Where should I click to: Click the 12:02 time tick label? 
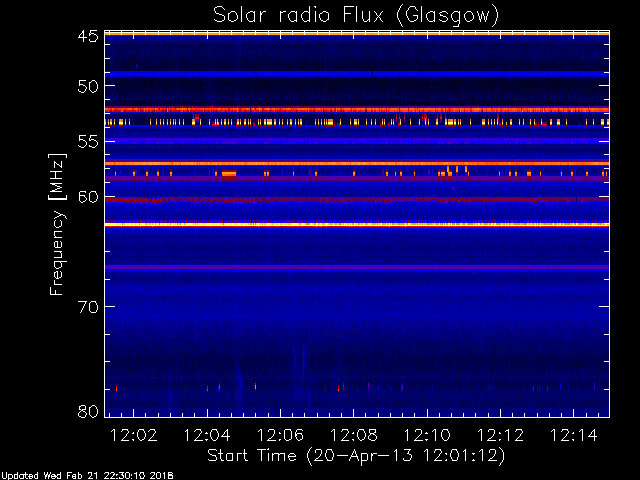[134, 435]
